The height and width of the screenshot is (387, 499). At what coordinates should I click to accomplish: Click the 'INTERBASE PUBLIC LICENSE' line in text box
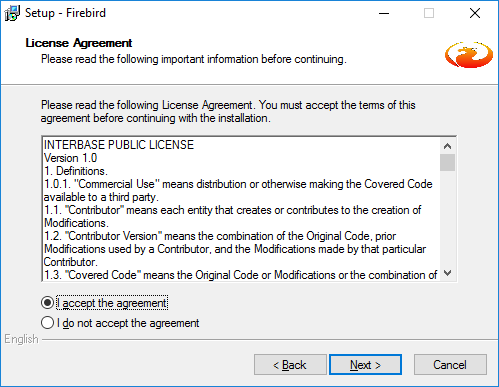[119, 145]
